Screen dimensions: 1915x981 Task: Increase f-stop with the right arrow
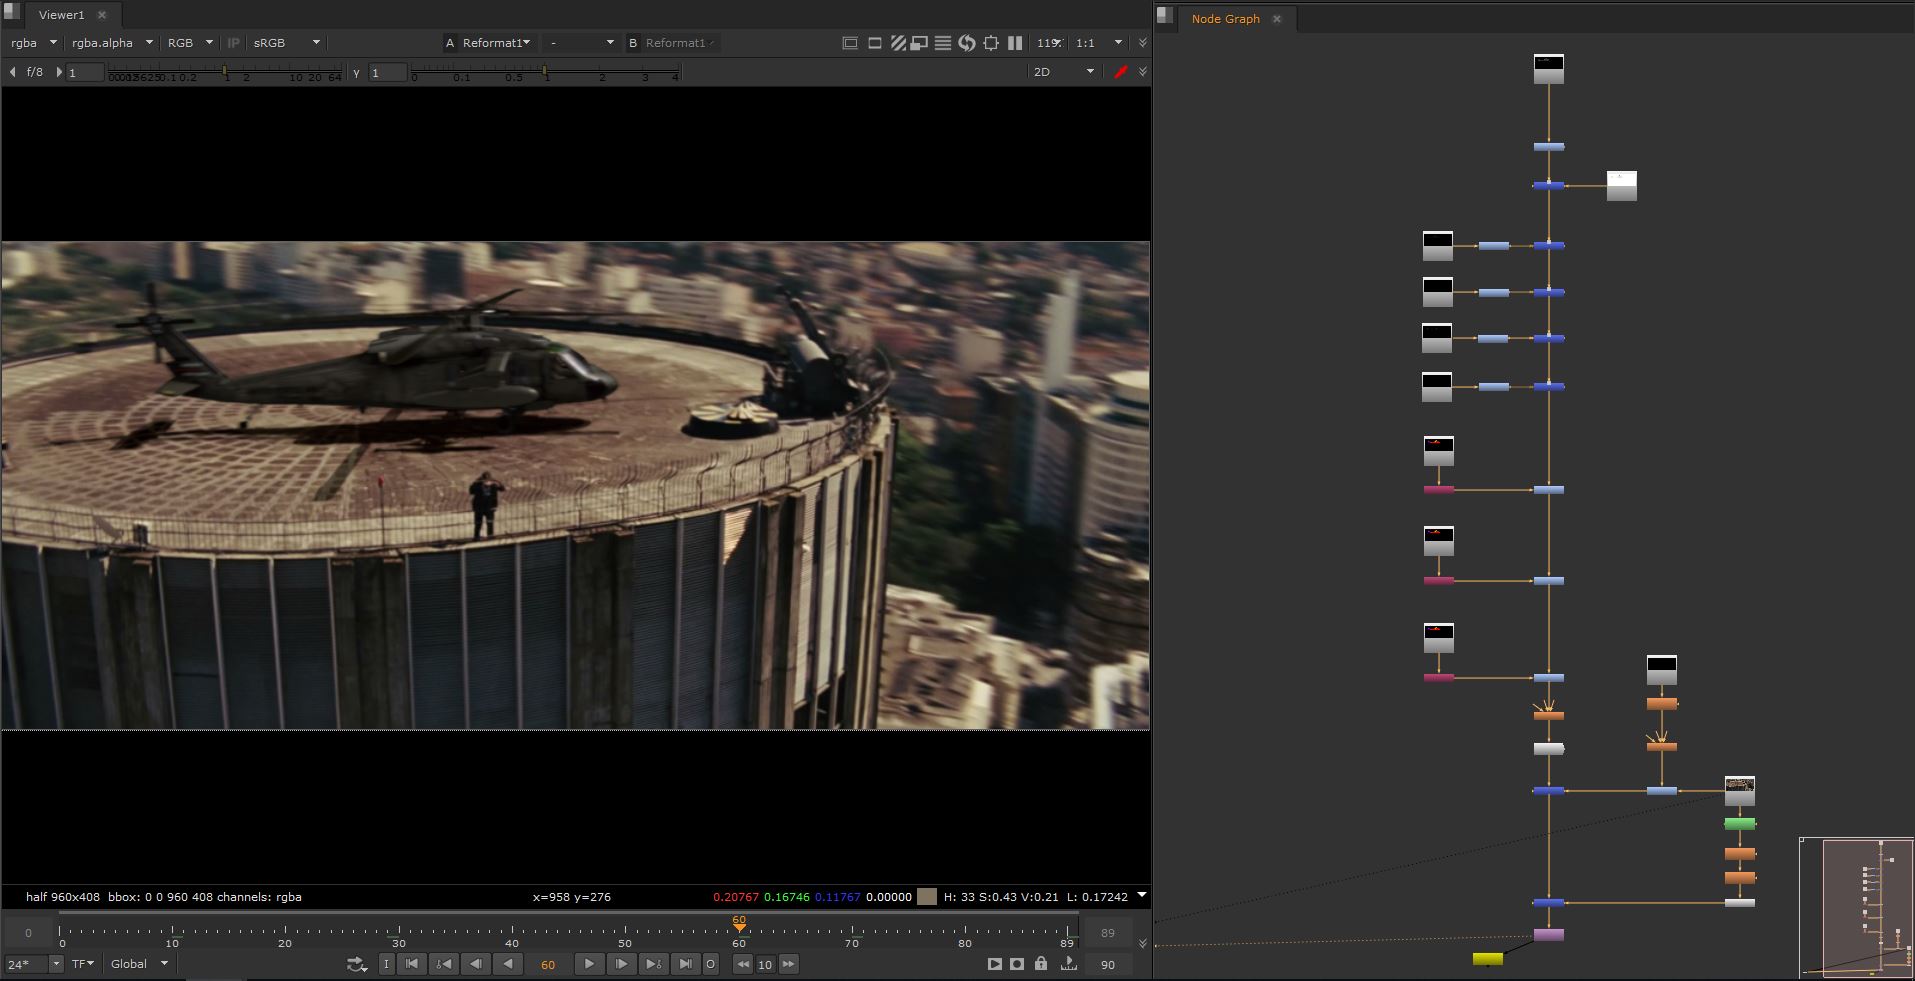pyautogui.click(x=59, y=72)
